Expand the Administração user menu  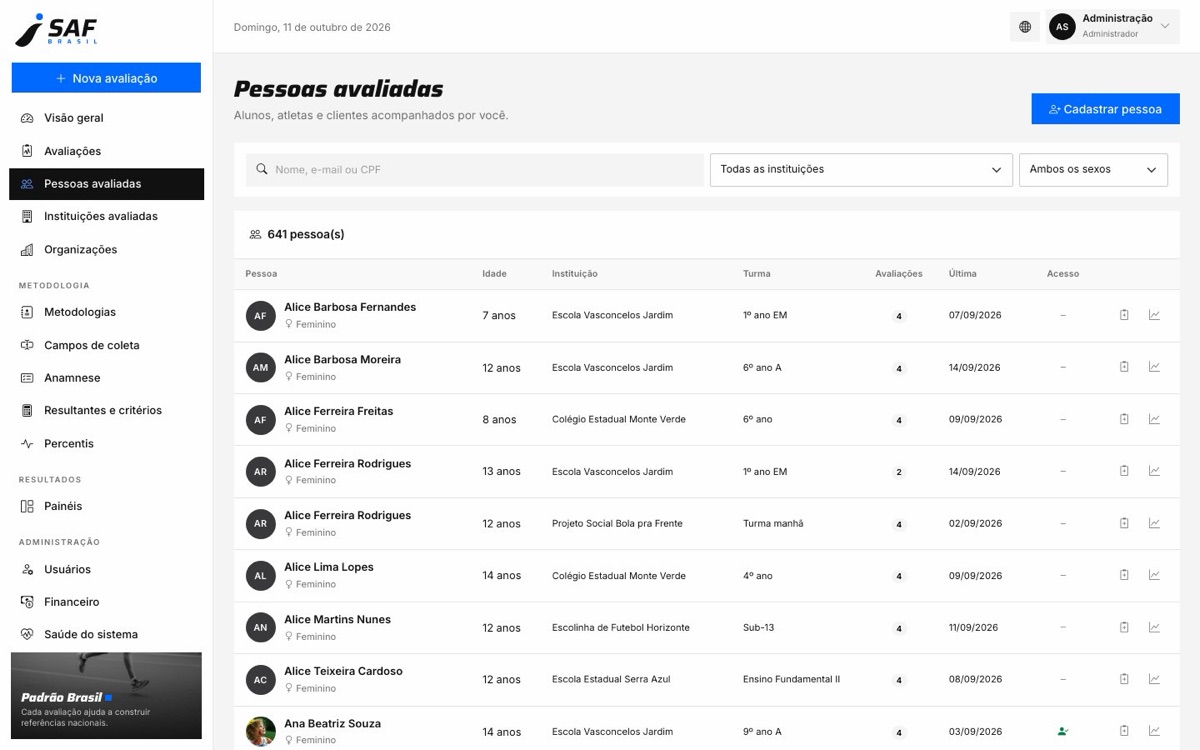[1113, 27]
